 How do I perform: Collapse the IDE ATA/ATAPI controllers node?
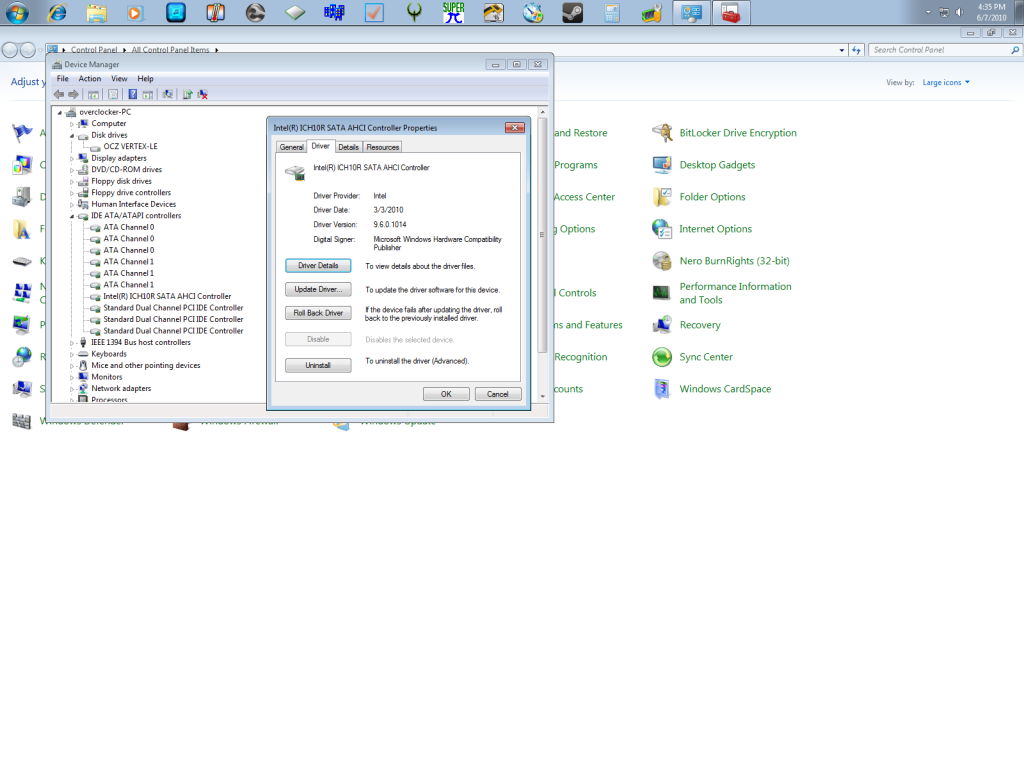point(72,216)
